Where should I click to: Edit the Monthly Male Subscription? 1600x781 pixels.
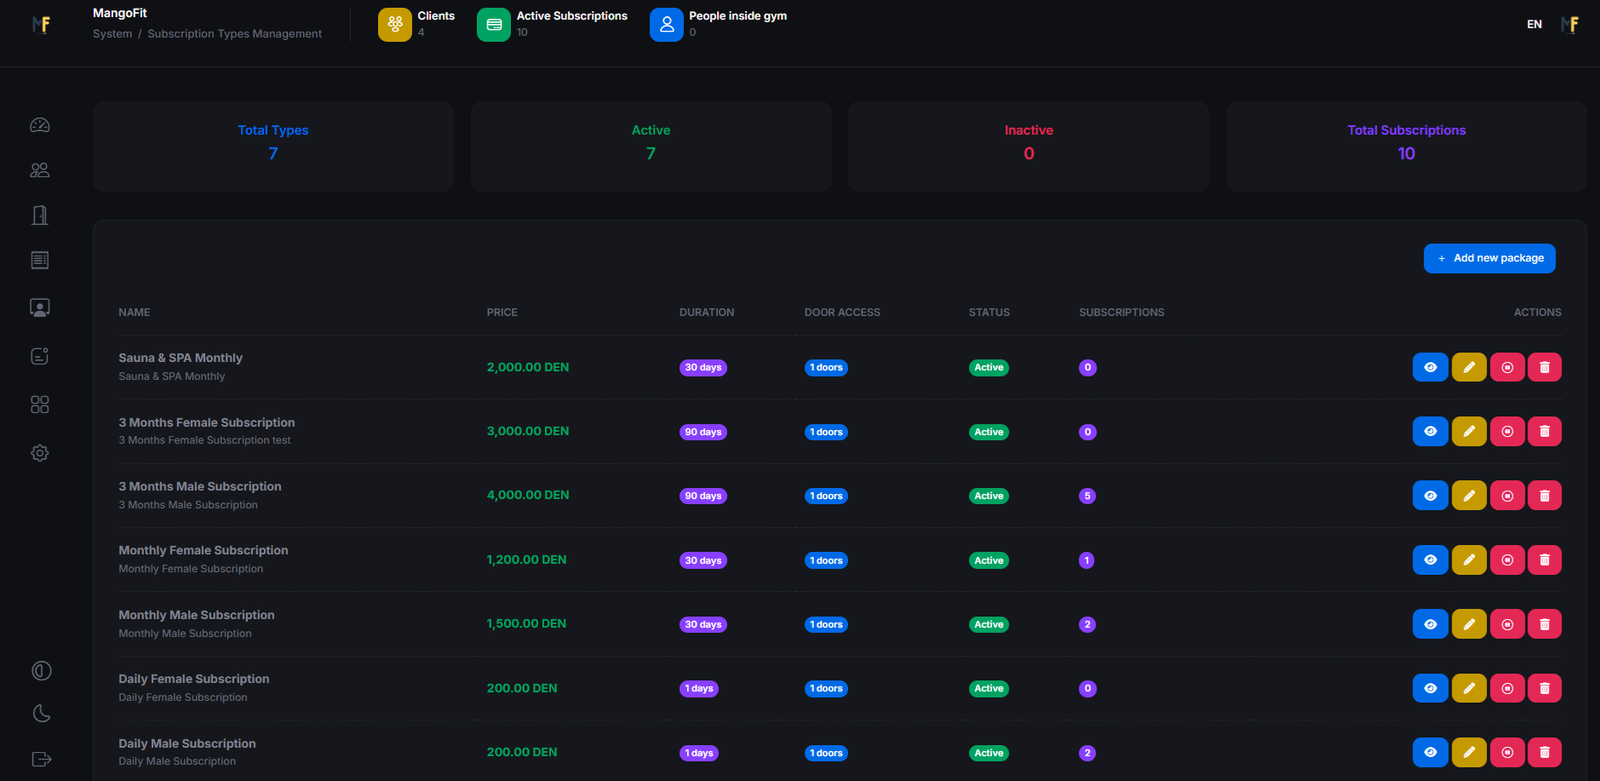[x=1469, y=624]
